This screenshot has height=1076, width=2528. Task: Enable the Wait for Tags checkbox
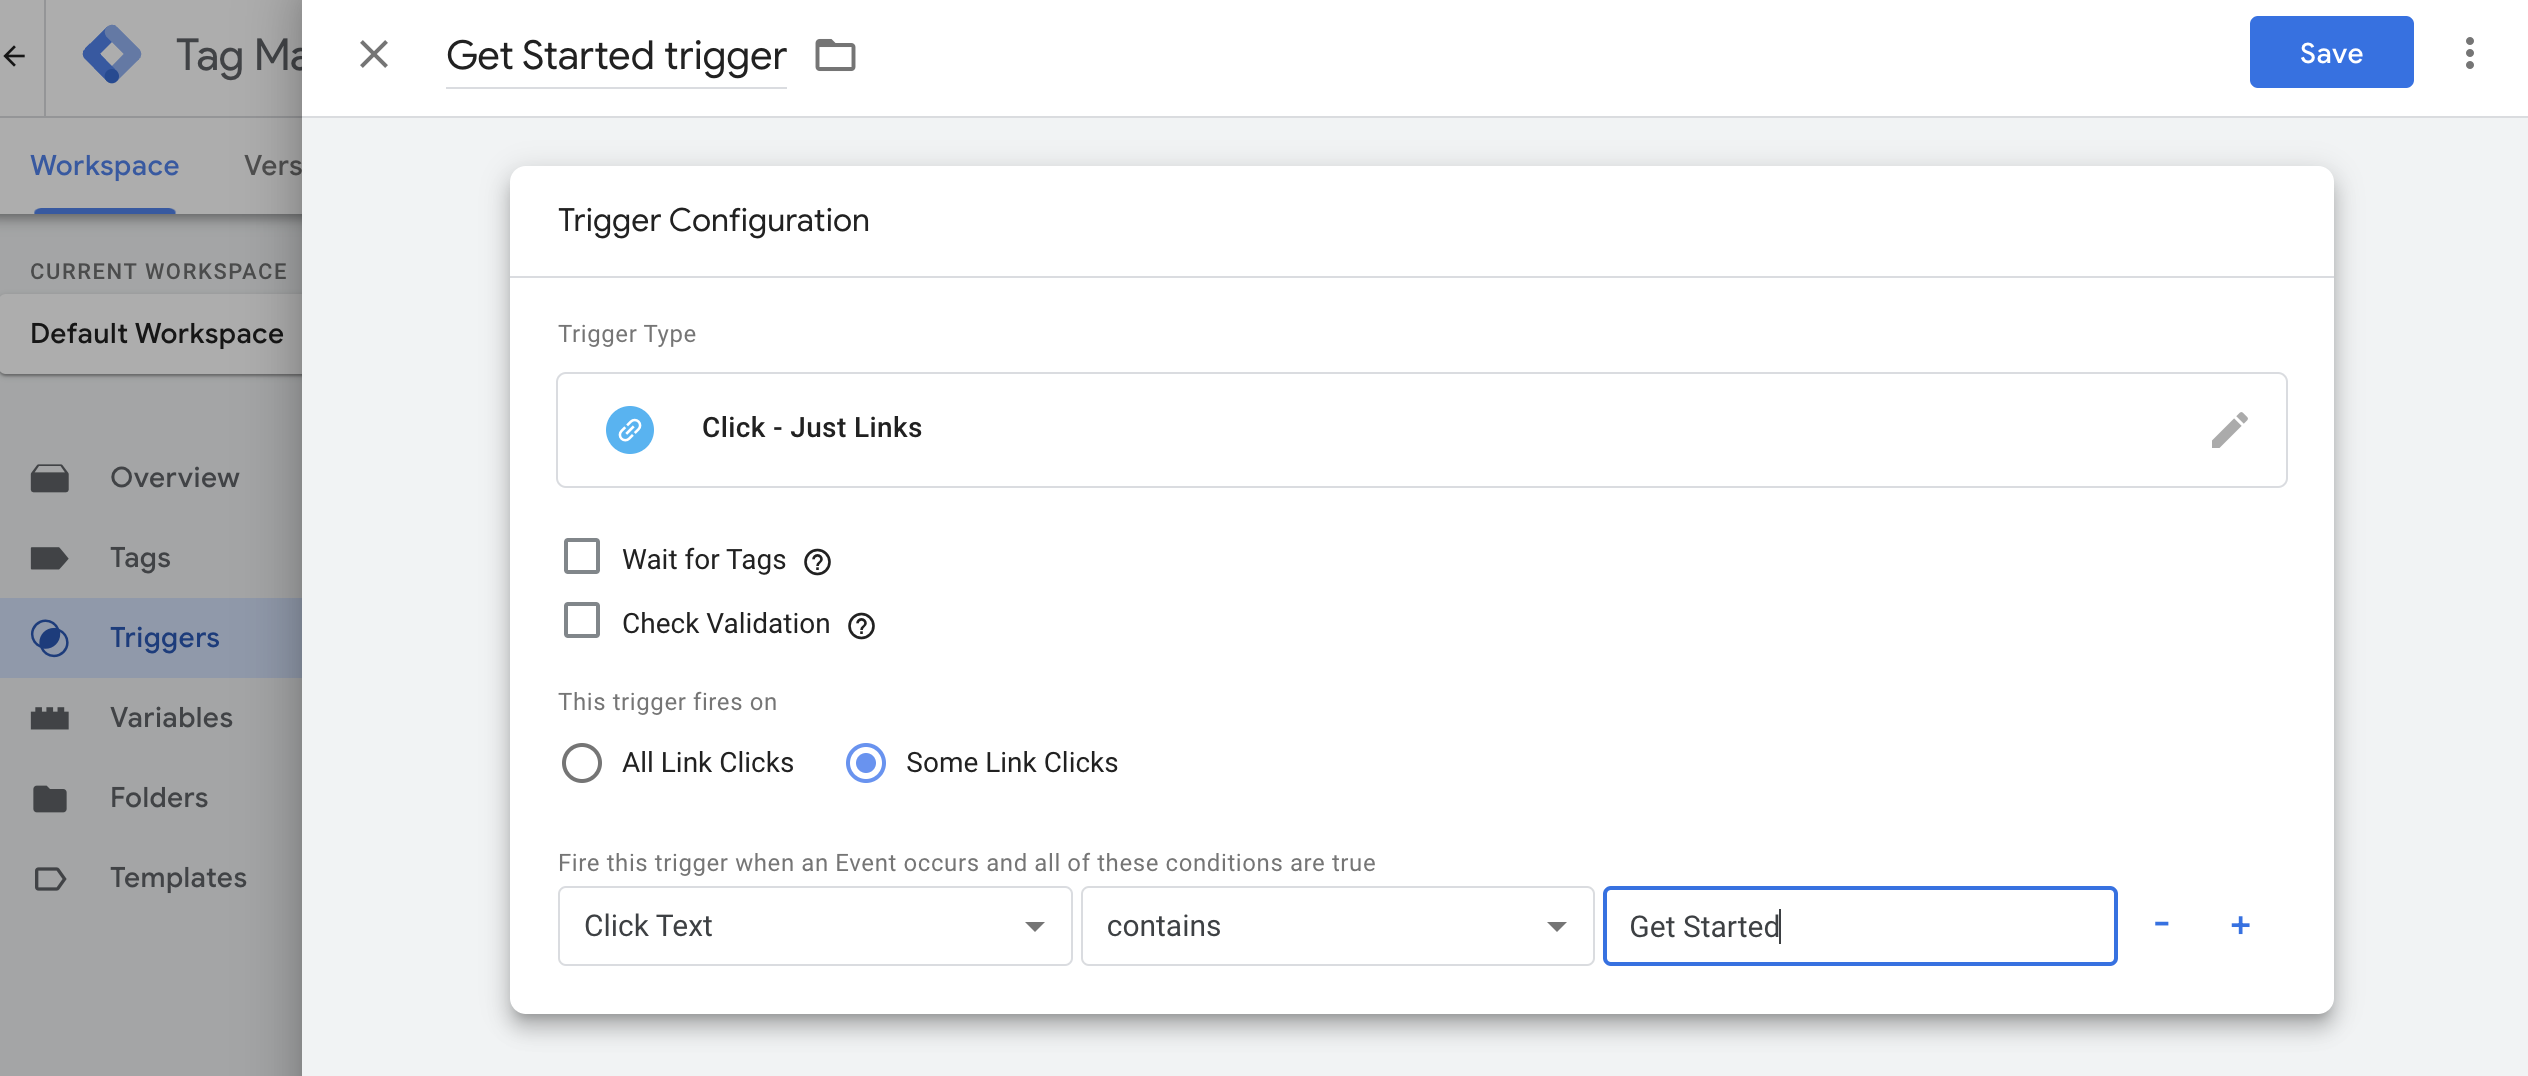click(582, 557)
